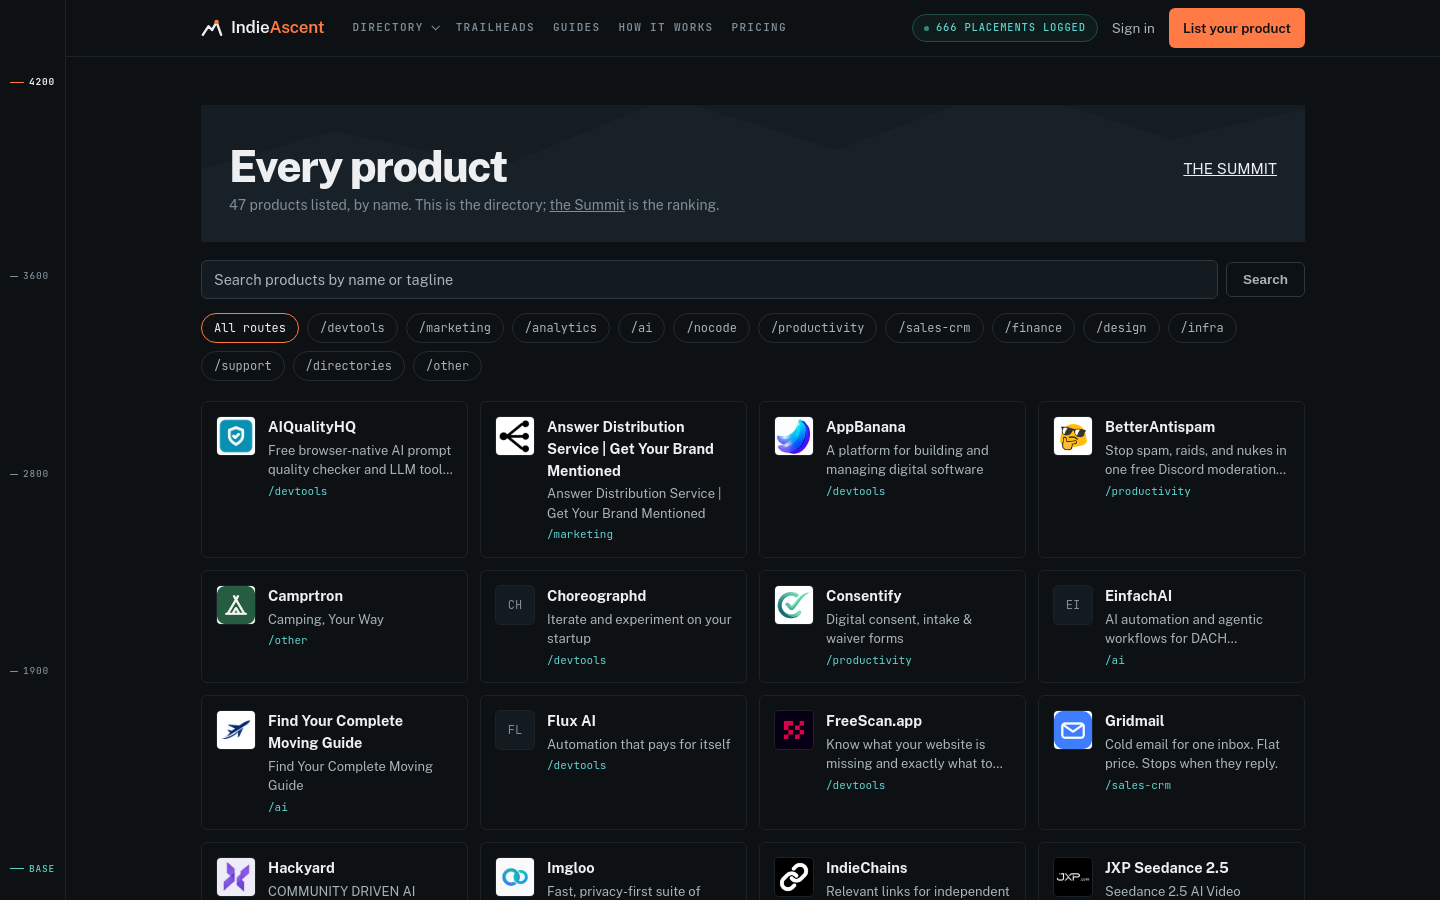Filter by /sales-crm route chip
The width and height of the screenshot is (1440, 900).
click(x=934, y=328)
